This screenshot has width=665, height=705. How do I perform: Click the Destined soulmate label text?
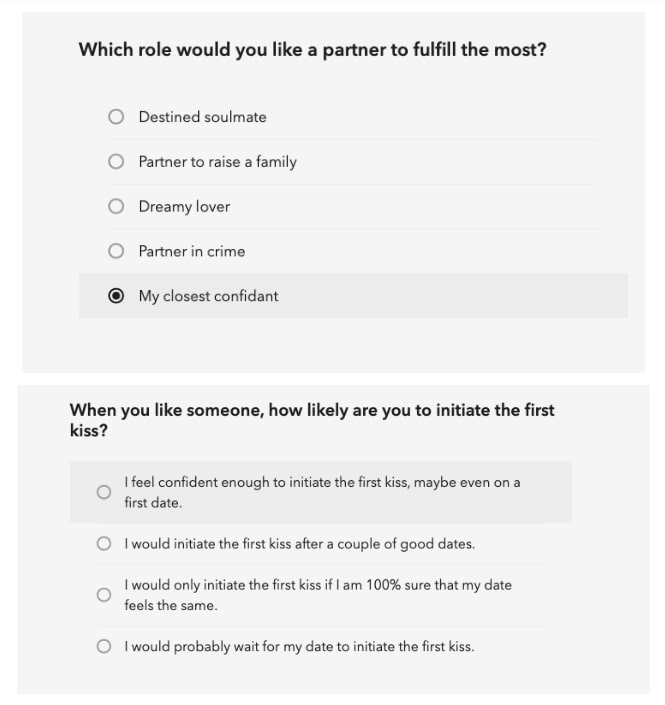pyautogui.click(x=203, y=117)
